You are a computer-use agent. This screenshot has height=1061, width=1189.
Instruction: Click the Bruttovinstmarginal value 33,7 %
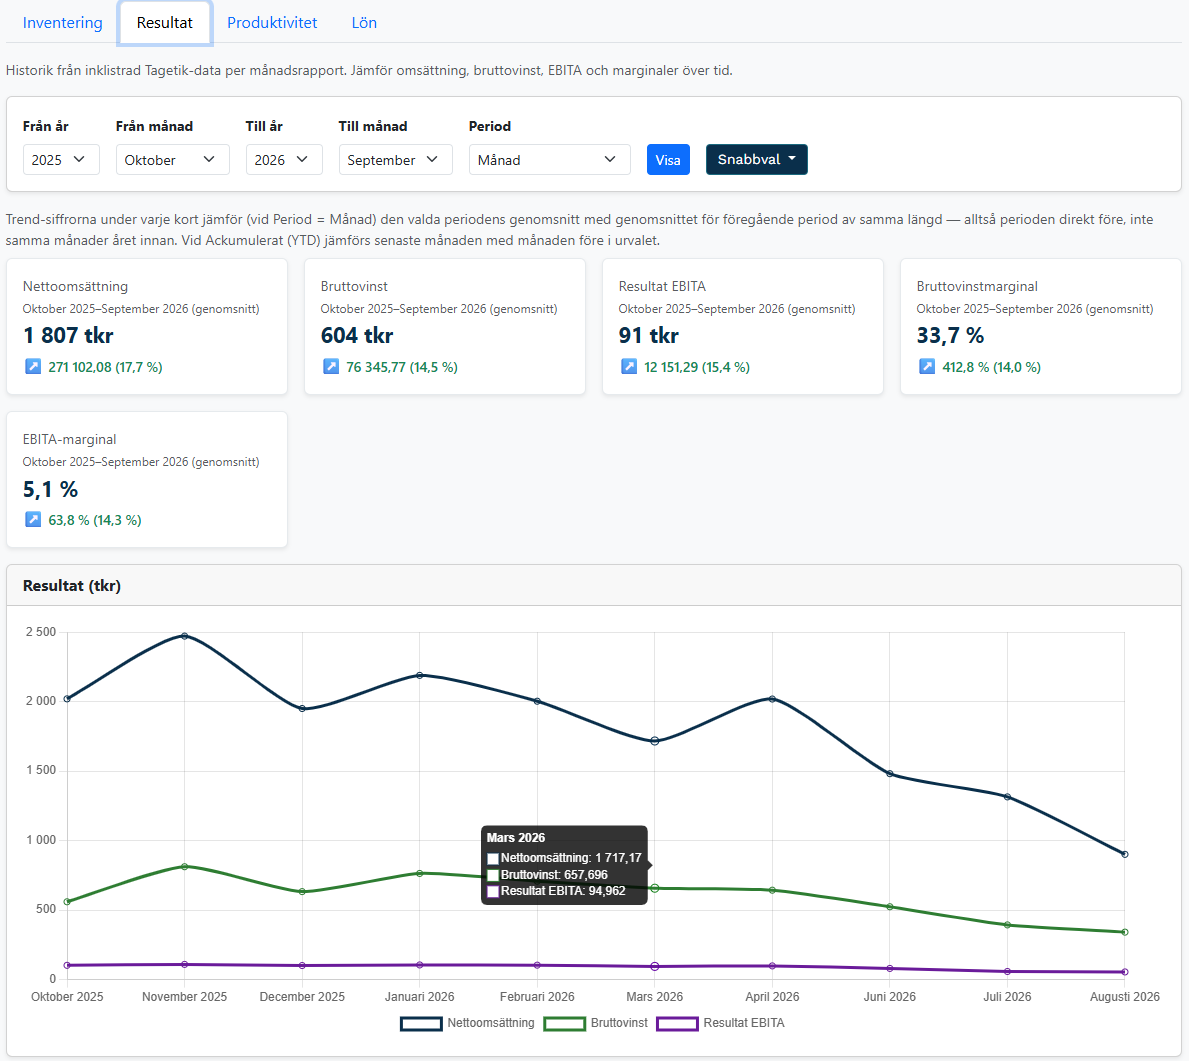(x=950, y=335)
